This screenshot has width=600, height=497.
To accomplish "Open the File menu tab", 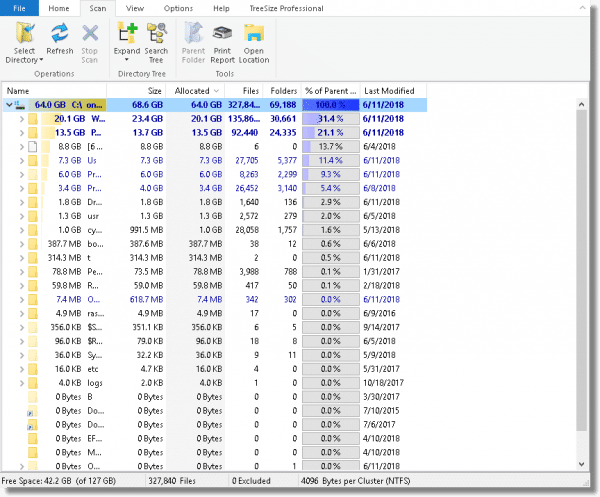I will (x=19, y=8).
